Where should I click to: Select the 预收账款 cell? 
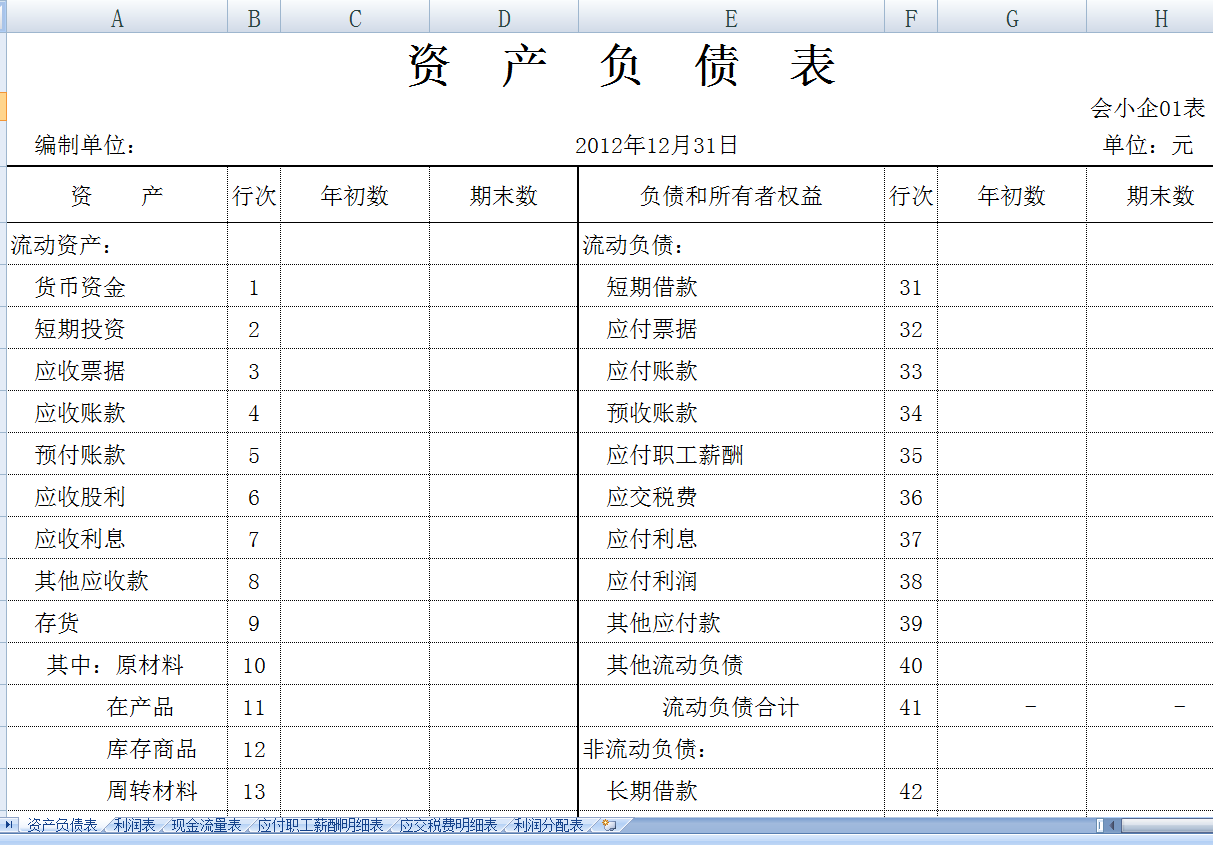coord(731,414)
